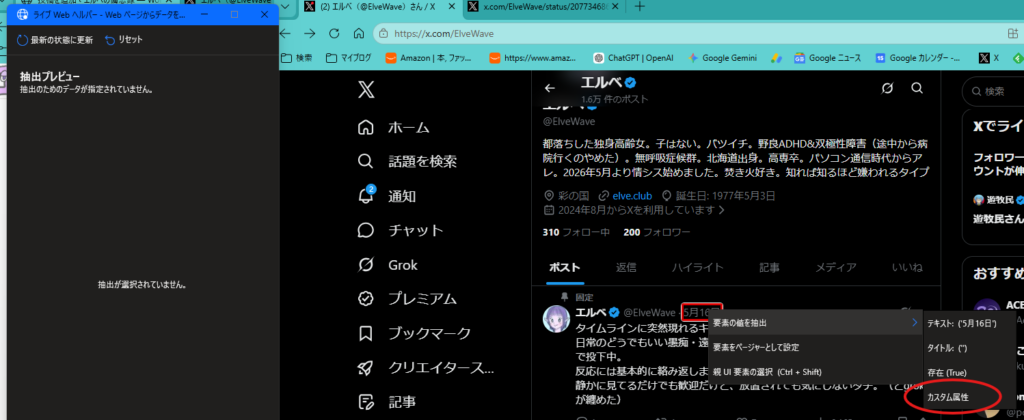Open 話題を検索 search page
Image resolution: width=1024 pixels, height=420 pixels.
408,161
